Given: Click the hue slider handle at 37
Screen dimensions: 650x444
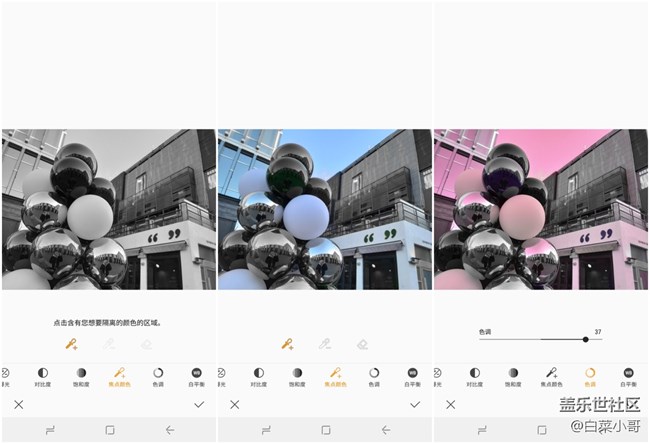Looking at the screenshot, I should [585, 340].
